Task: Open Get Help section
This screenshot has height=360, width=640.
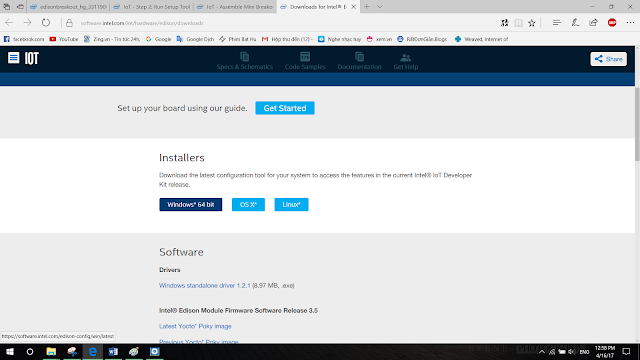Action: [406, 61]
